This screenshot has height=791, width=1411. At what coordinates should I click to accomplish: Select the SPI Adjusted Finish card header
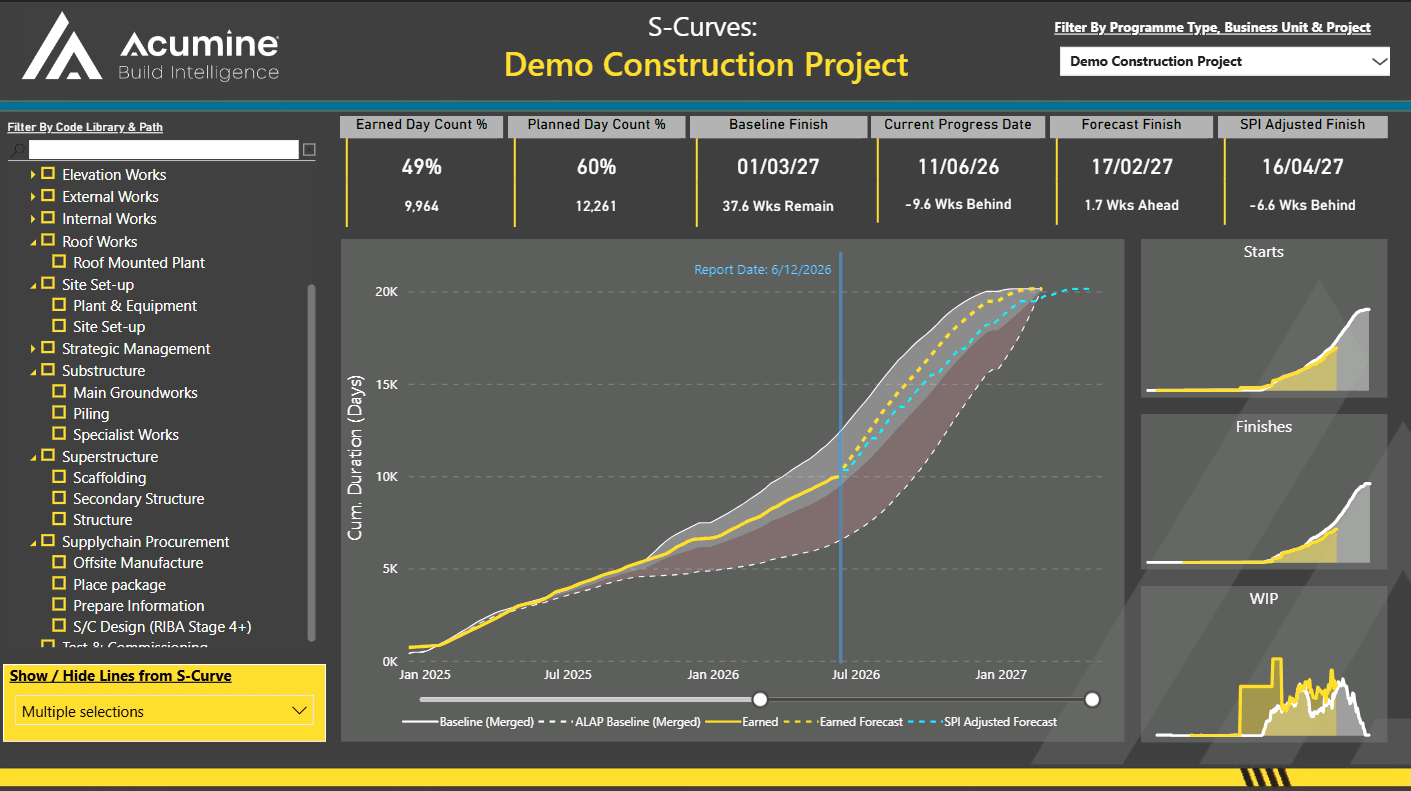(x=1303, y=126)
